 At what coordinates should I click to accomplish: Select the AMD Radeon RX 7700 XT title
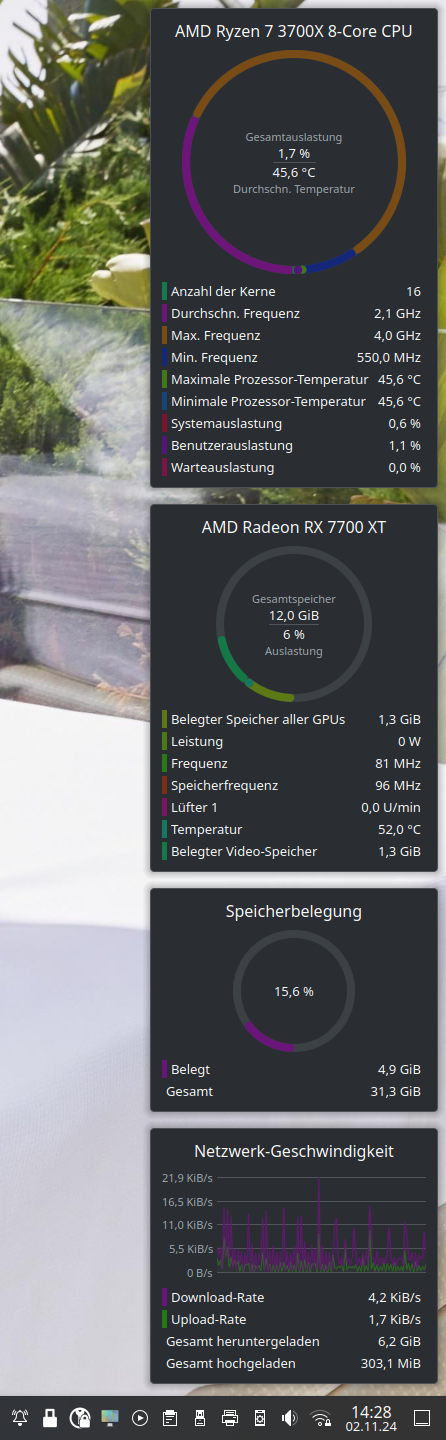pyautogui.click(x=294, y=526)
